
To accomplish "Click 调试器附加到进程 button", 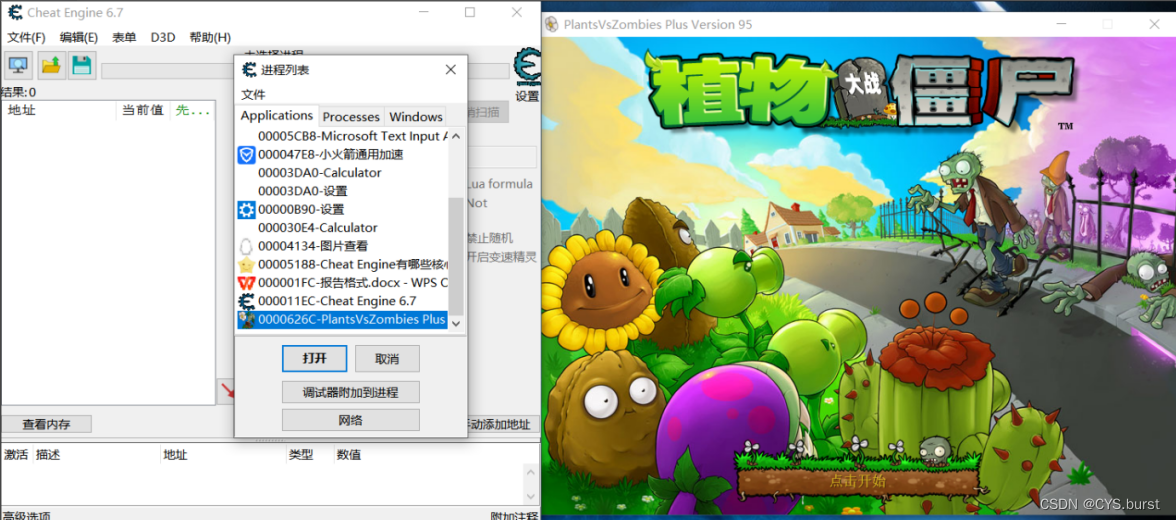I will click(350, 392).
